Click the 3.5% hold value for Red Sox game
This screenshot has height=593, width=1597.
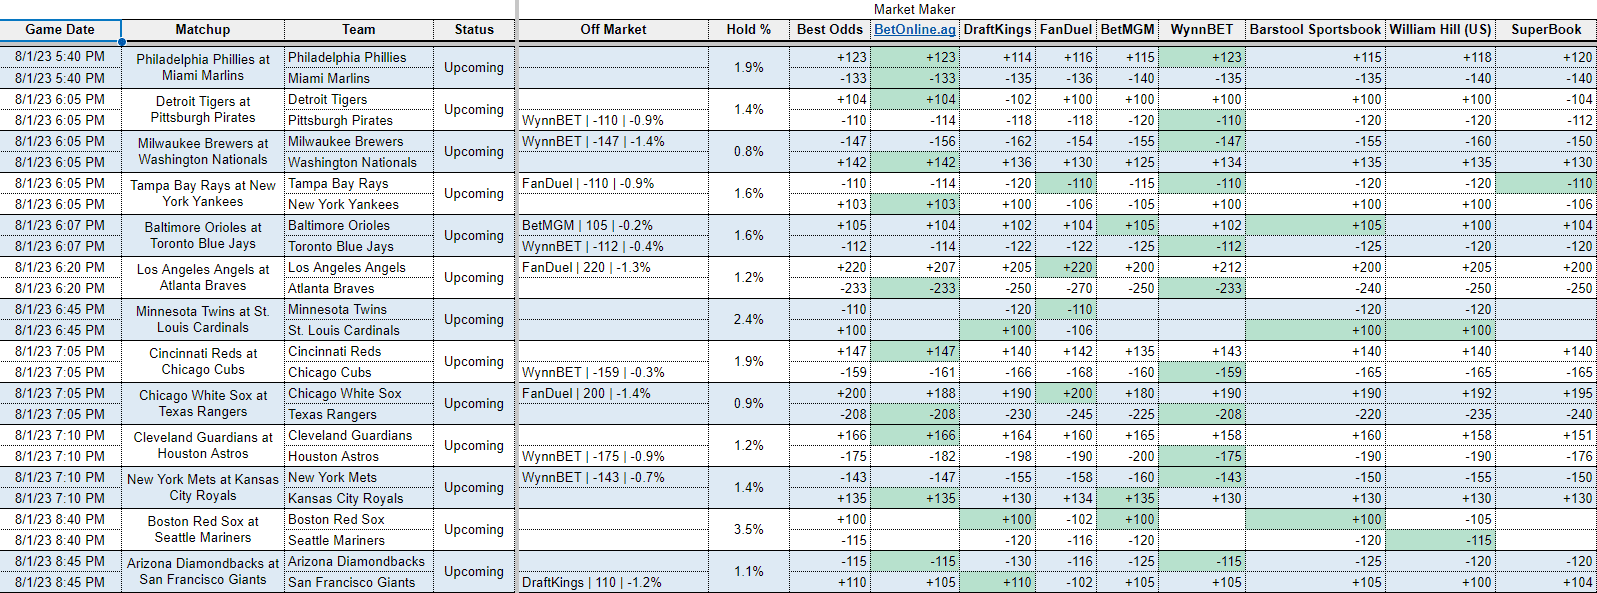(749, 529)
